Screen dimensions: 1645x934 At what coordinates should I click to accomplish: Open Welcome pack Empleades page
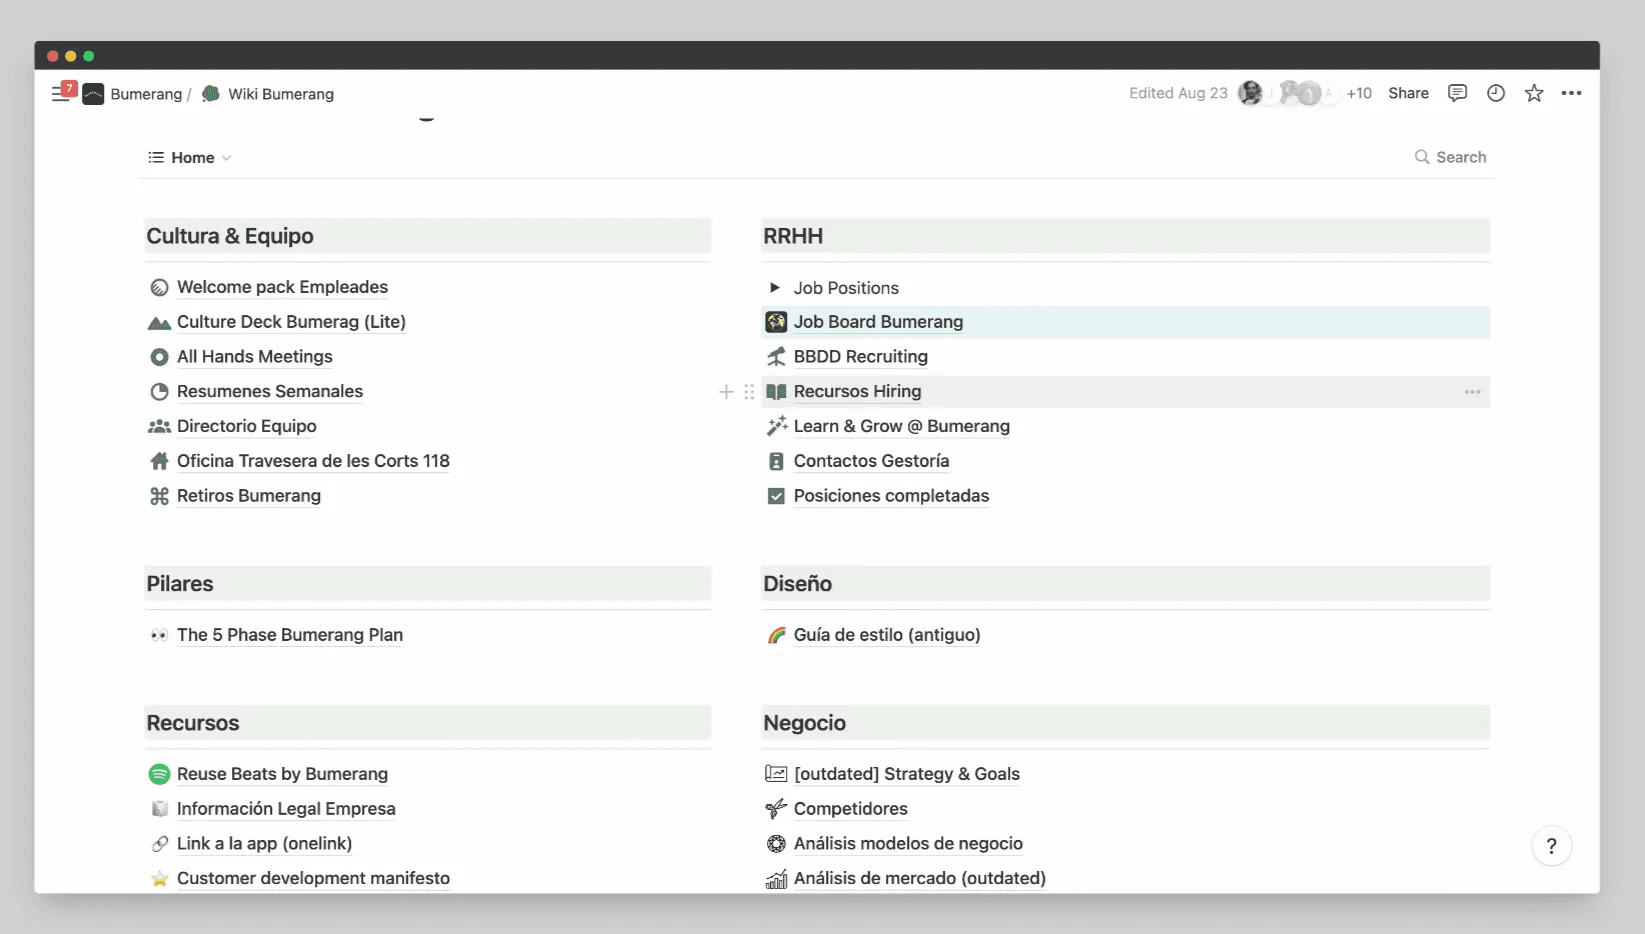(282, 288)
